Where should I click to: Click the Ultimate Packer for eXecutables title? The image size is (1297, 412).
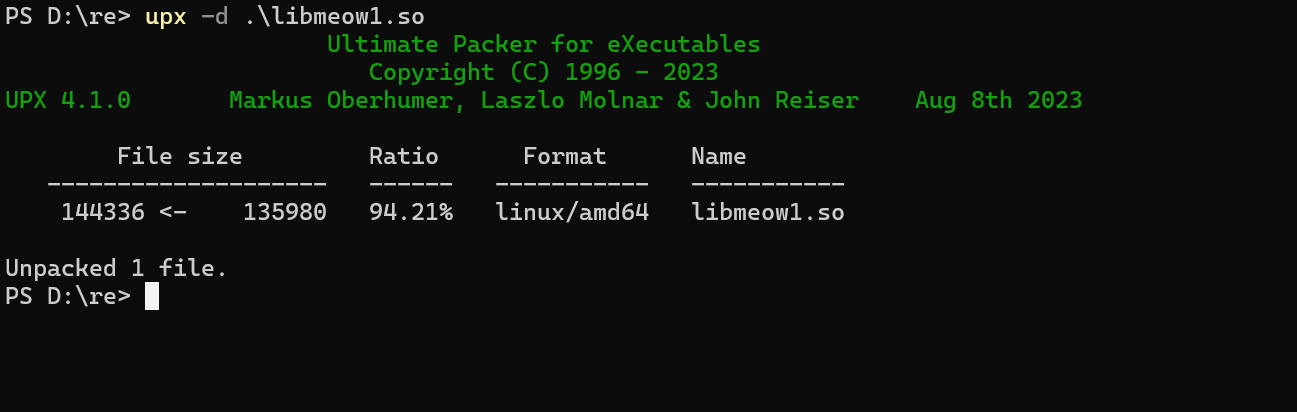tap(543, 45)
